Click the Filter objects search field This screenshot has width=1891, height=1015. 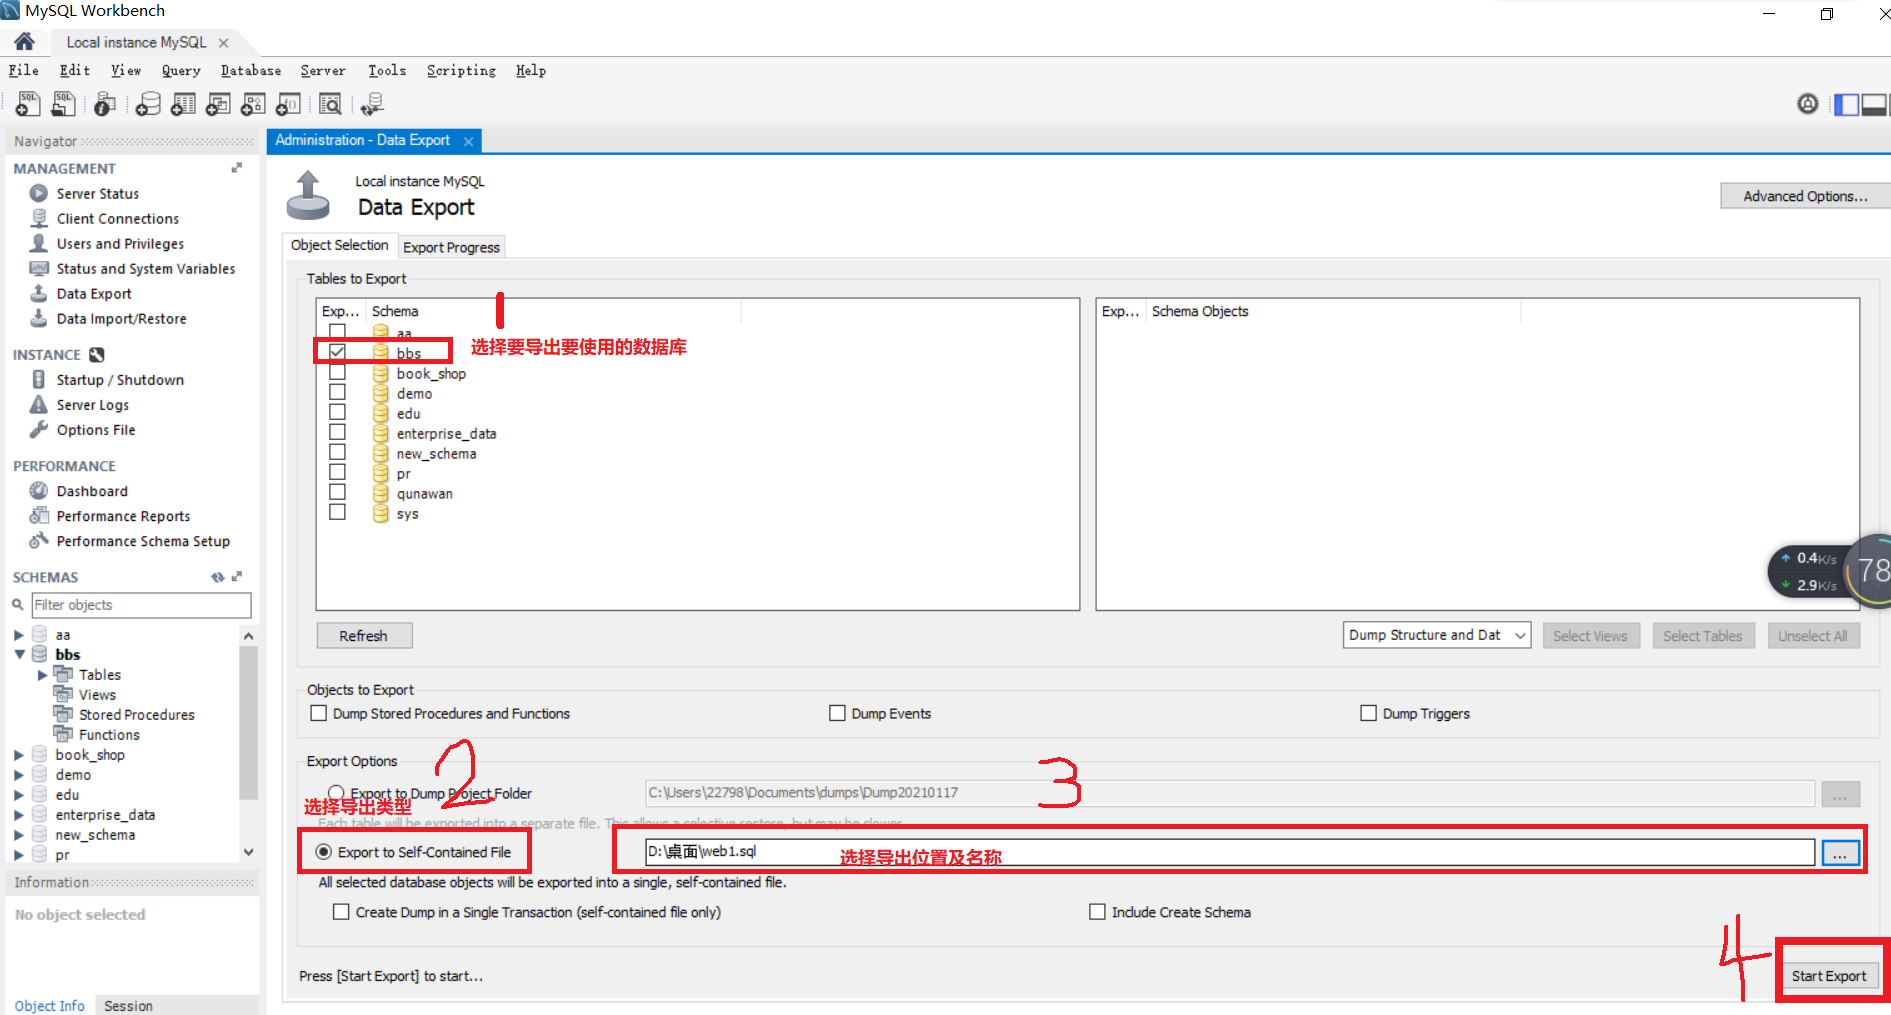[x=141, y=605]
